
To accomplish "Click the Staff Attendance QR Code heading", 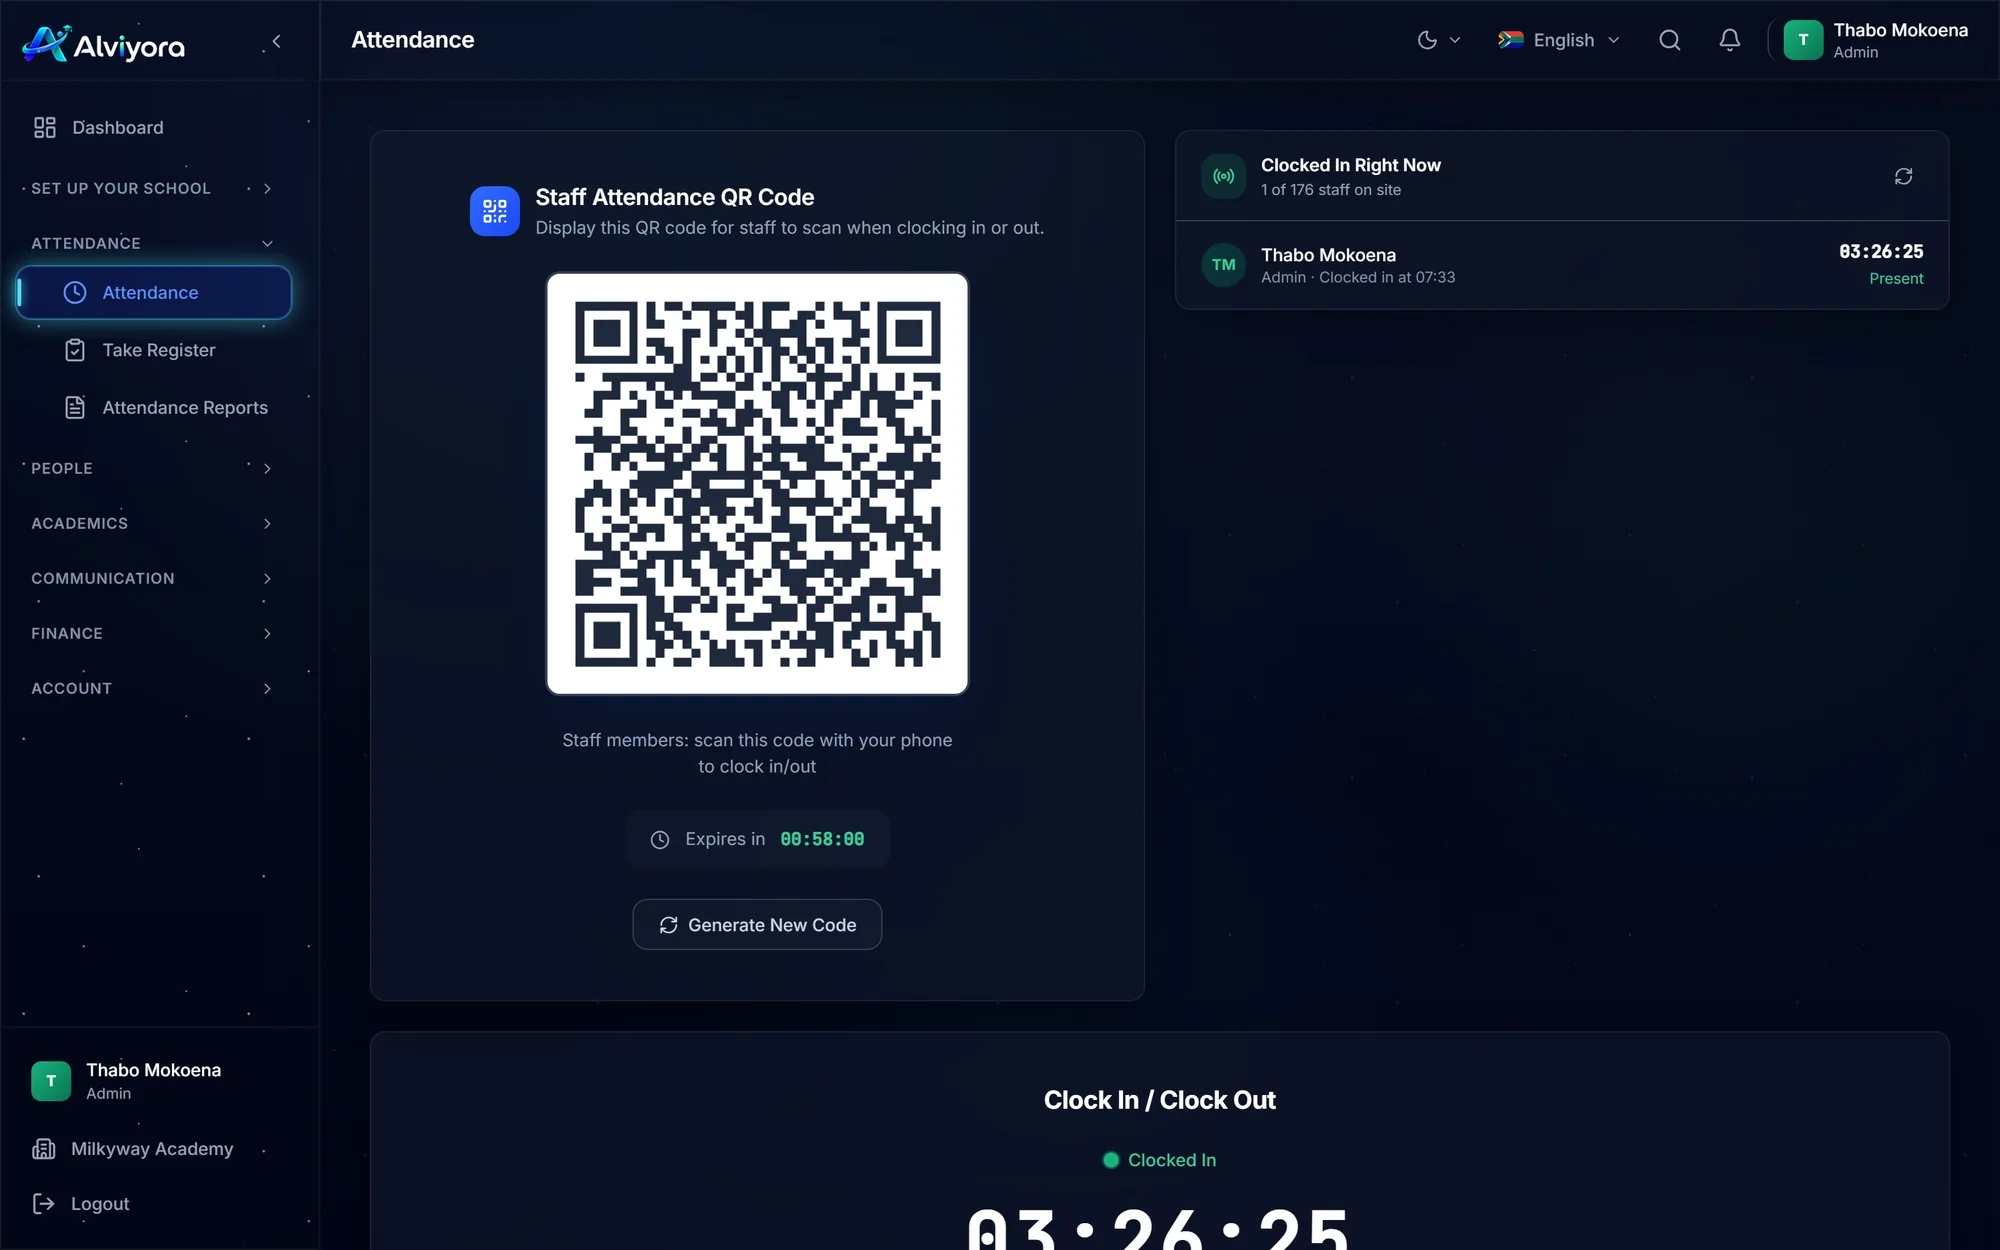I will point(675,197).
